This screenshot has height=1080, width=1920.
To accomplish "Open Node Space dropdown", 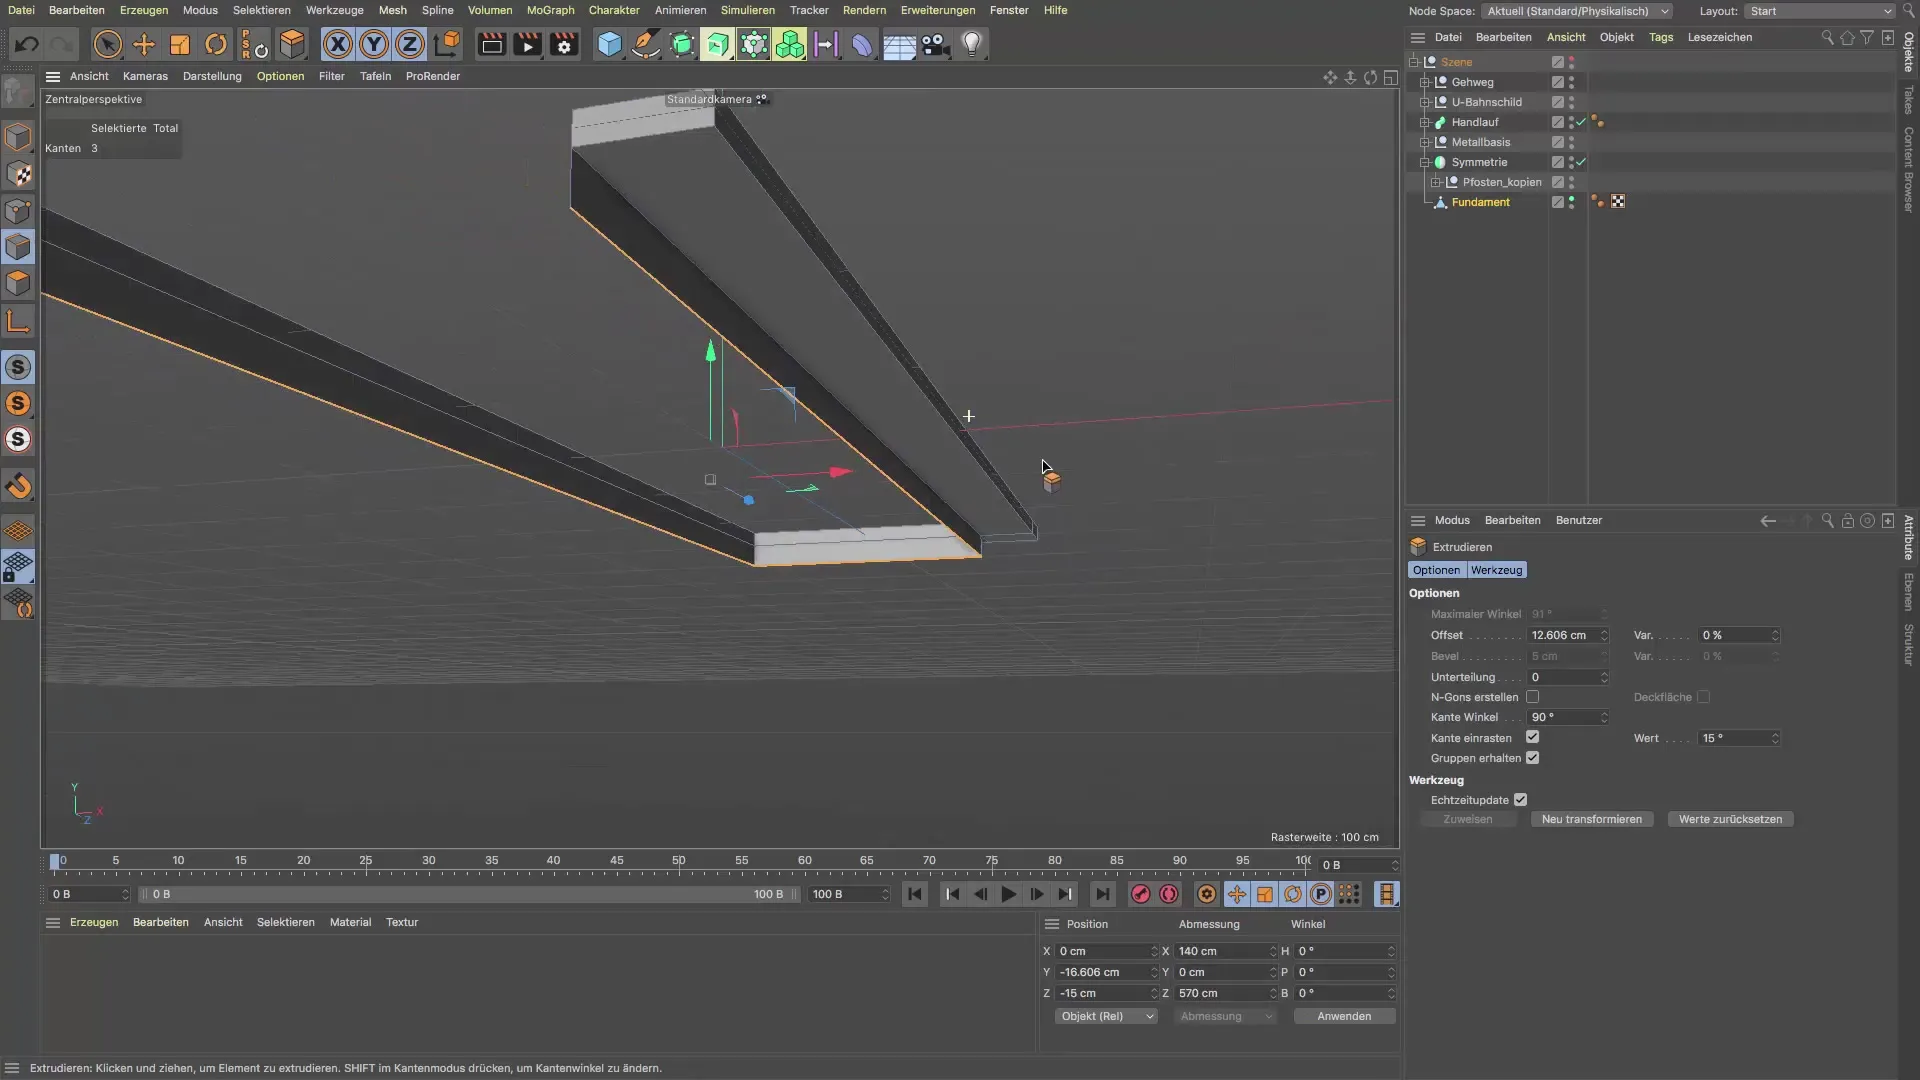I will pyautogui.click(x=1577, y=11).
